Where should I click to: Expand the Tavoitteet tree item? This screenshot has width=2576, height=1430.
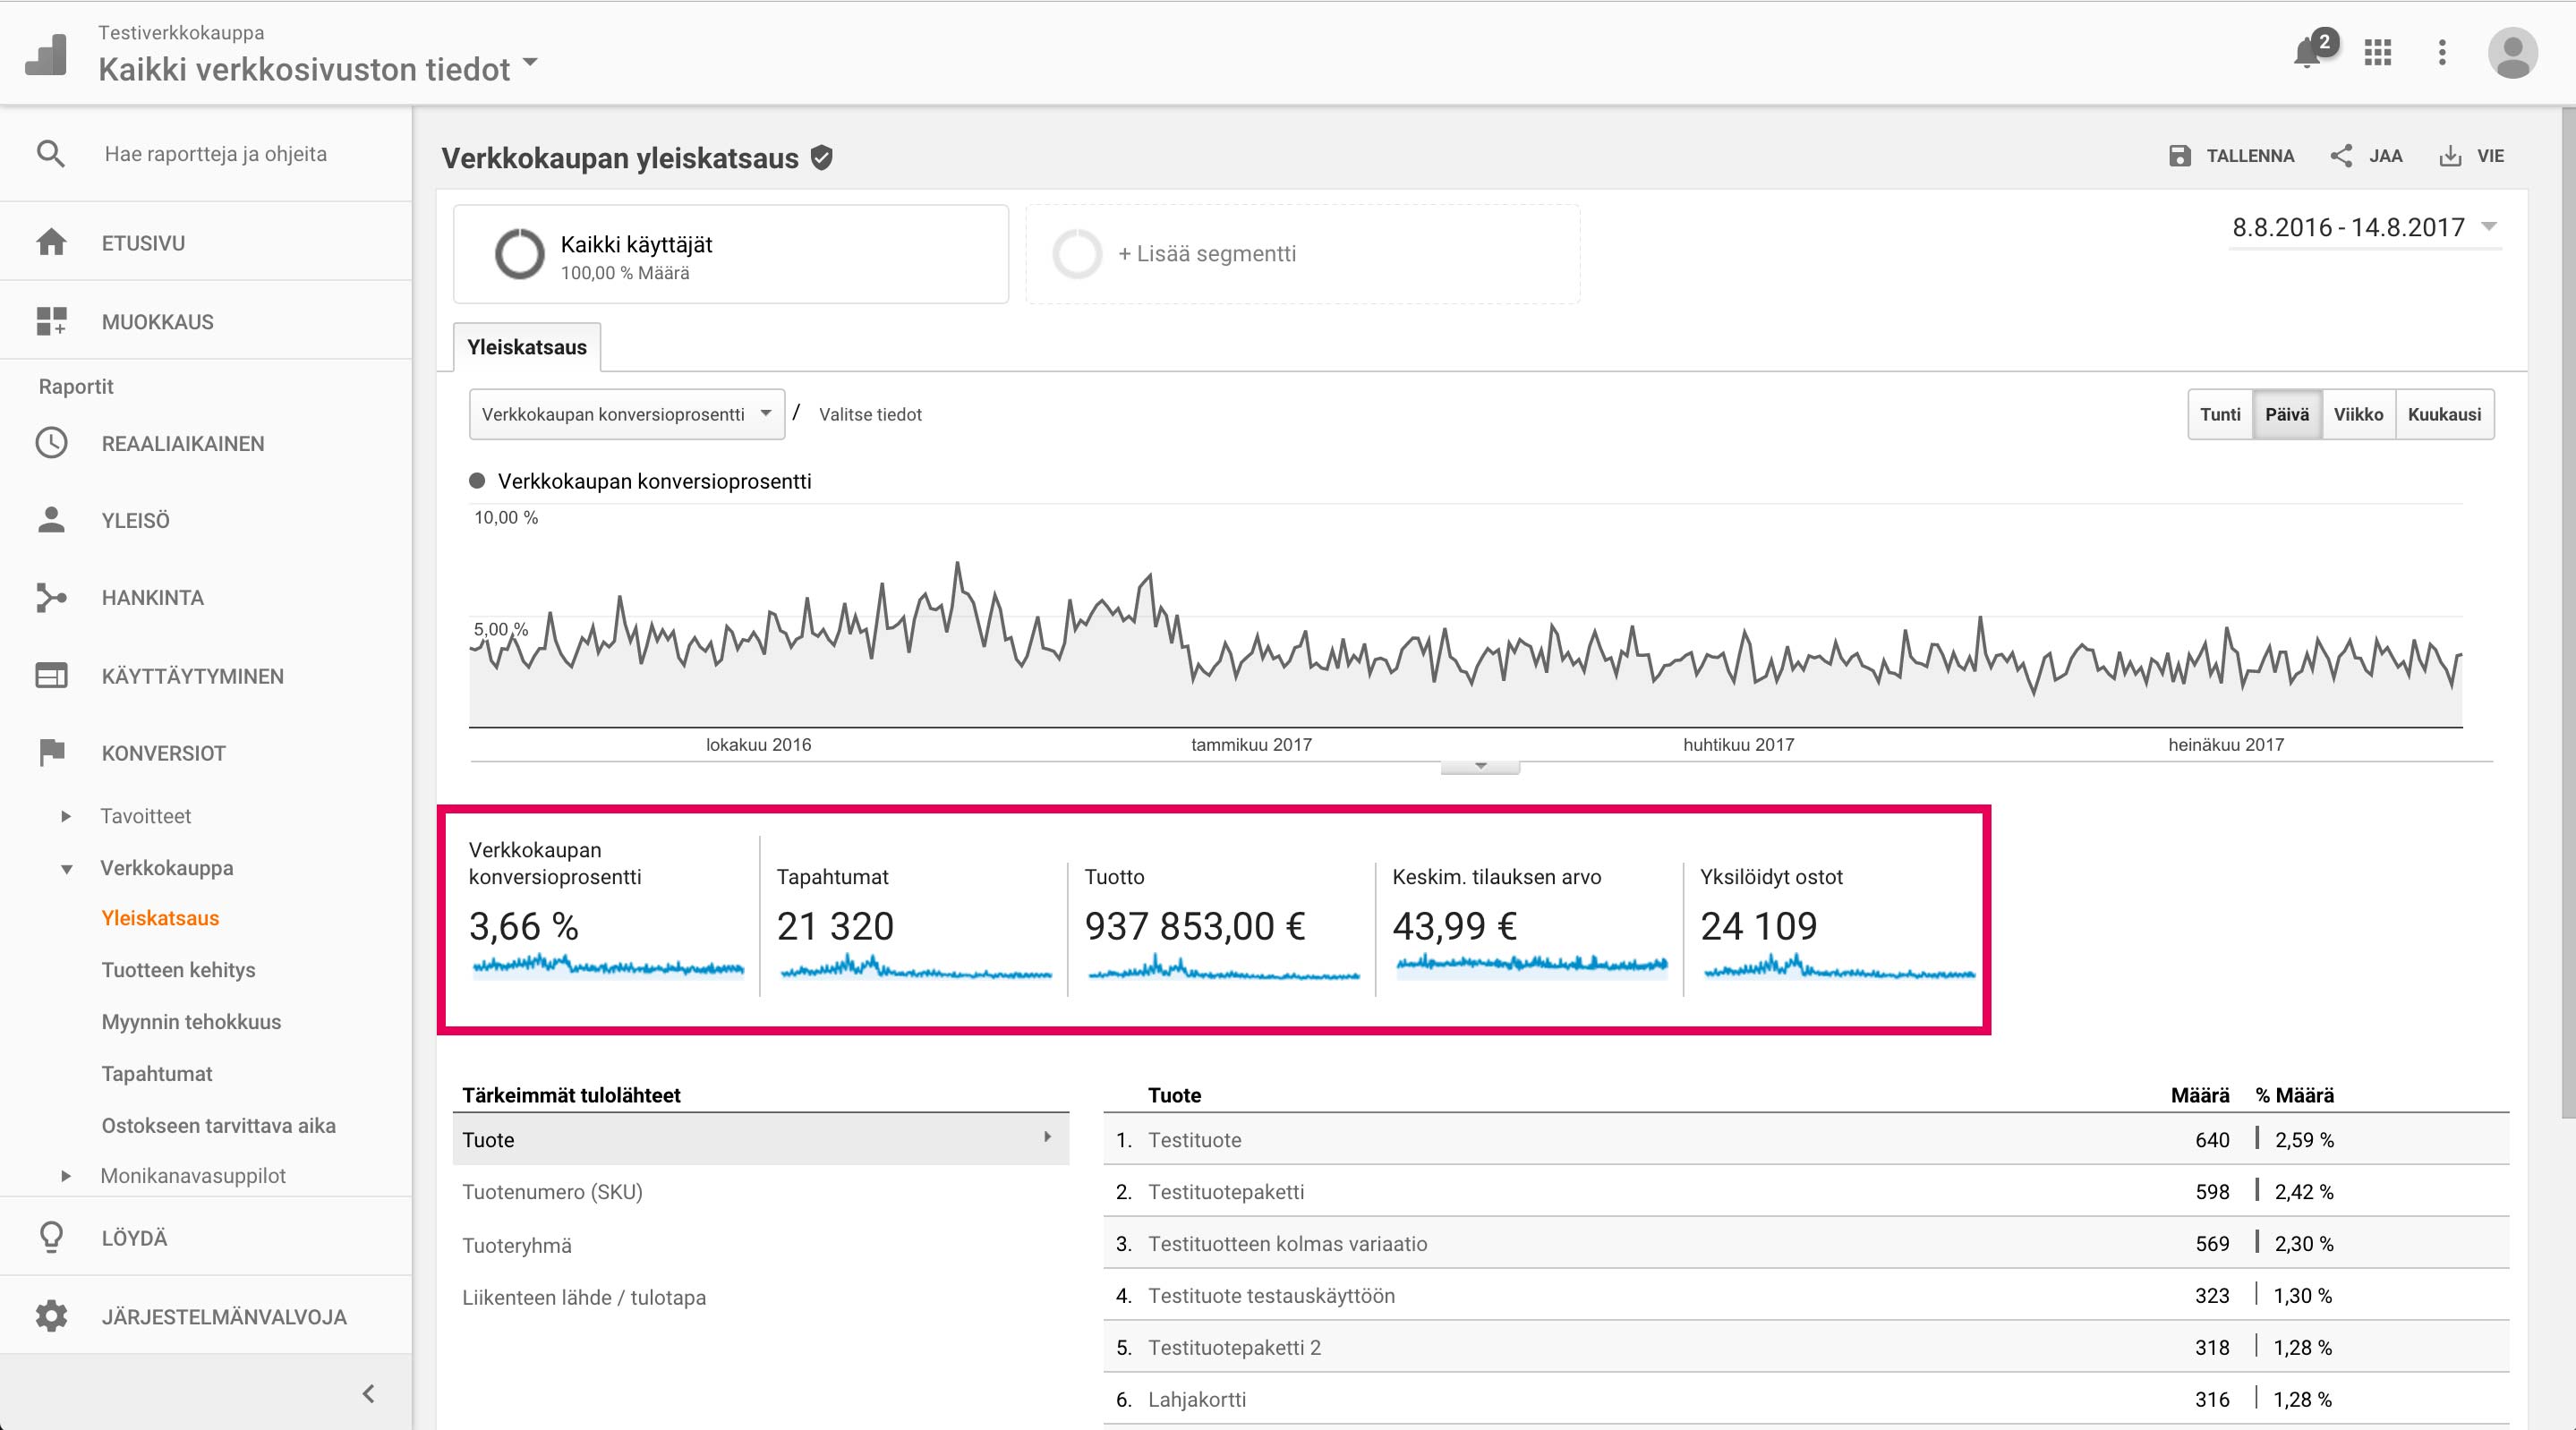click(66, 816)
